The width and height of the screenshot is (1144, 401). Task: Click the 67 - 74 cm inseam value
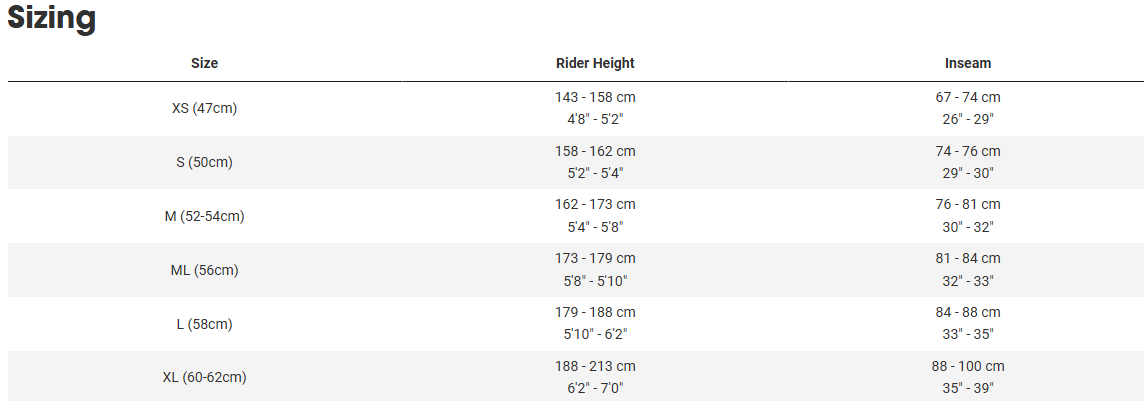coord(968,98)
